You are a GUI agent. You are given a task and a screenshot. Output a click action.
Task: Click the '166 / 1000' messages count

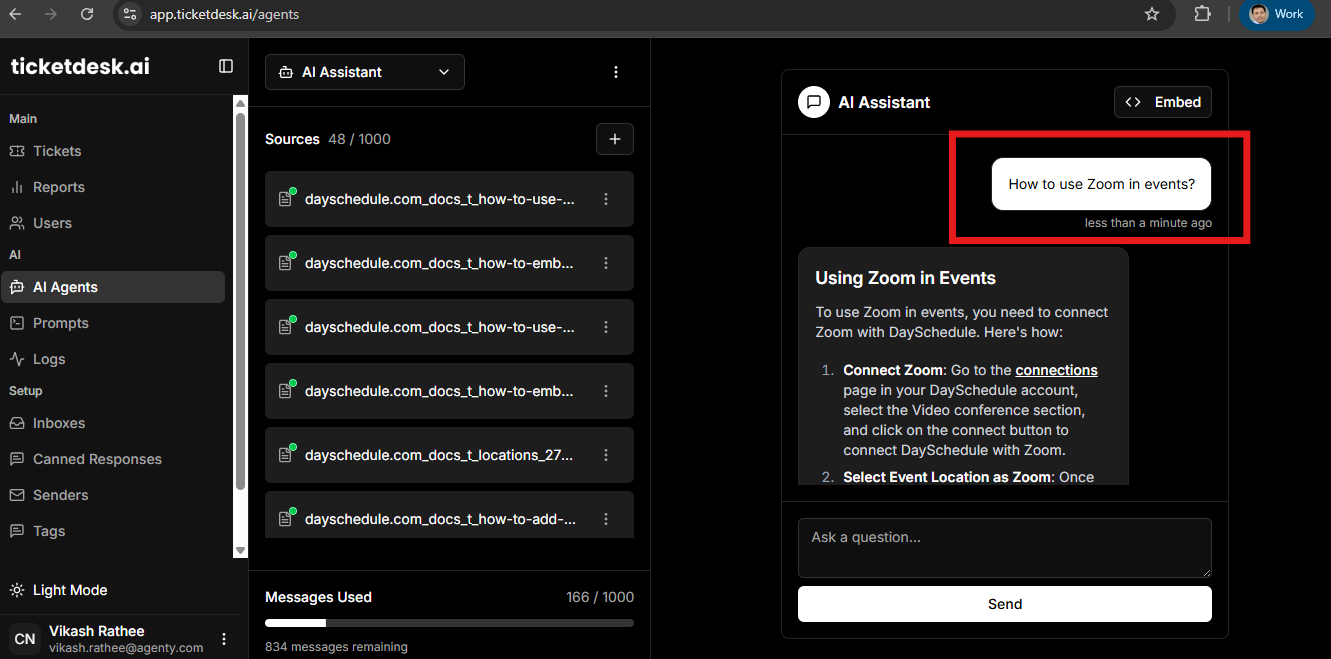(x=600, y=597)
